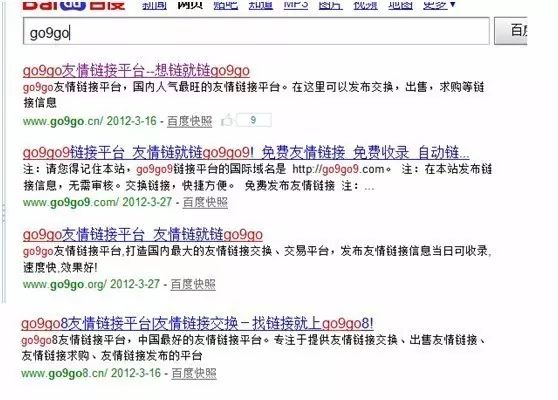
Task: Click the like count box showing 9
Action: pyautogui.click(x=254, y=120)
